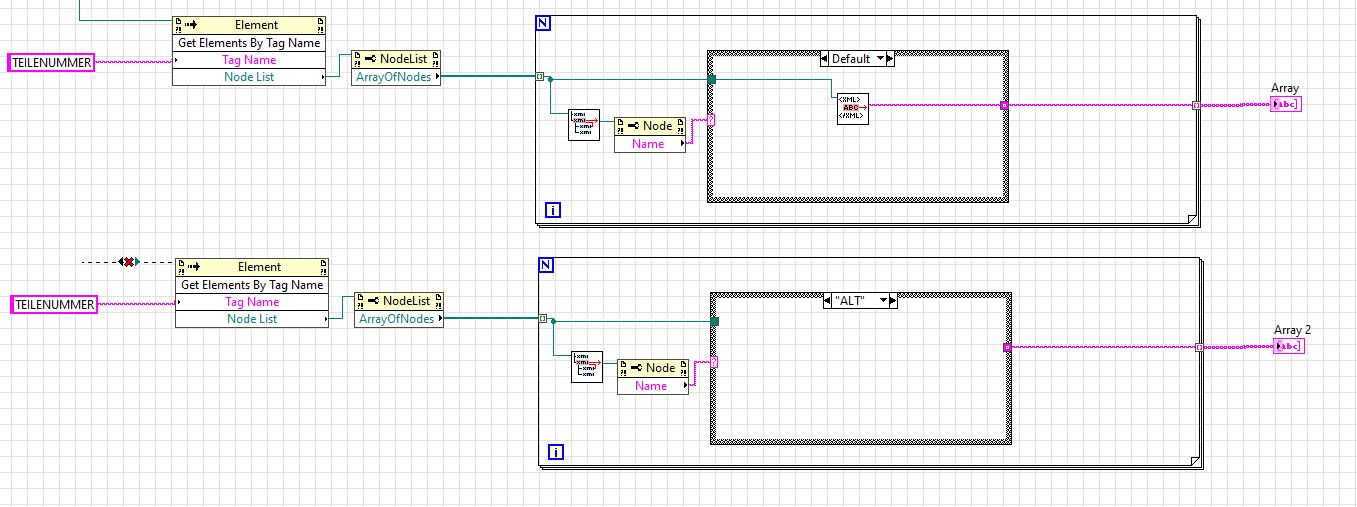Go to previous case from Default selector
This screenshot has width=1357, height=507.
[x=823, y=59]
